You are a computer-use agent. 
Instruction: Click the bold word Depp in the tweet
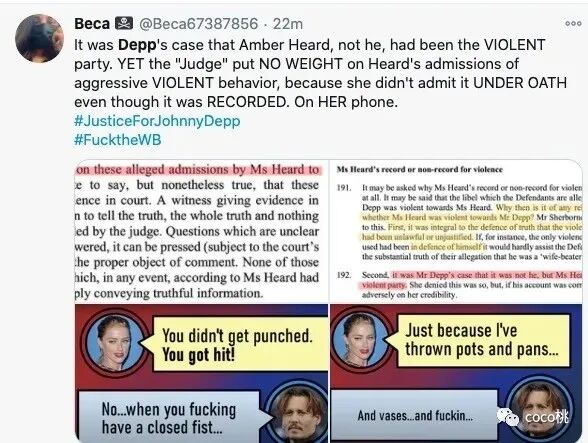pyautogui.click(x=137, y=45)
